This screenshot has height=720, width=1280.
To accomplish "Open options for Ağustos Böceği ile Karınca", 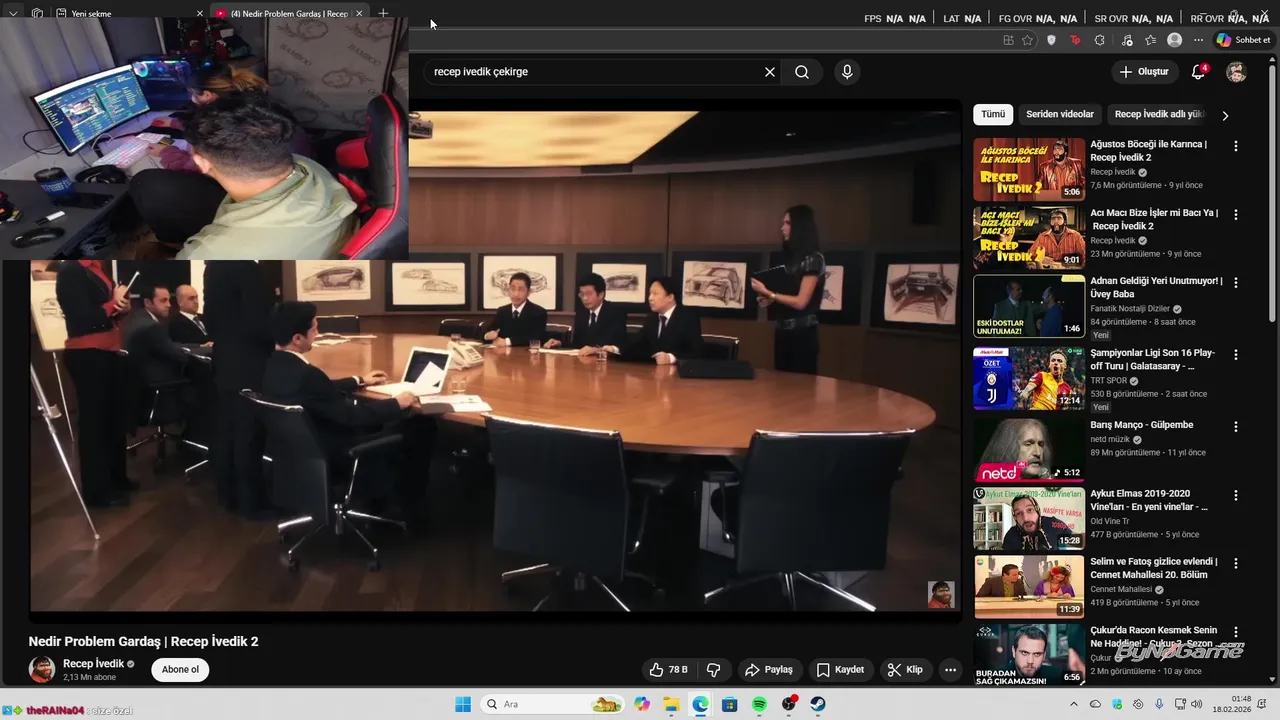I will (x=1236, y=146).
